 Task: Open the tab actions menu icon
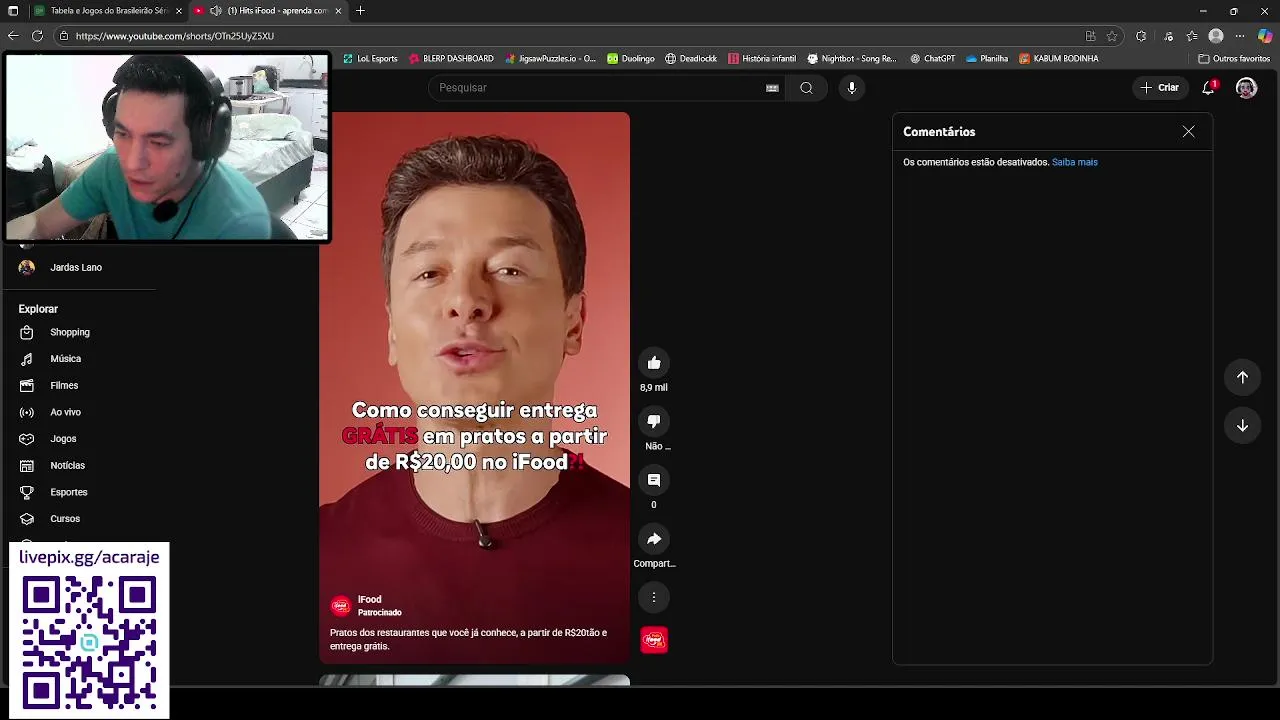[13, 11]
